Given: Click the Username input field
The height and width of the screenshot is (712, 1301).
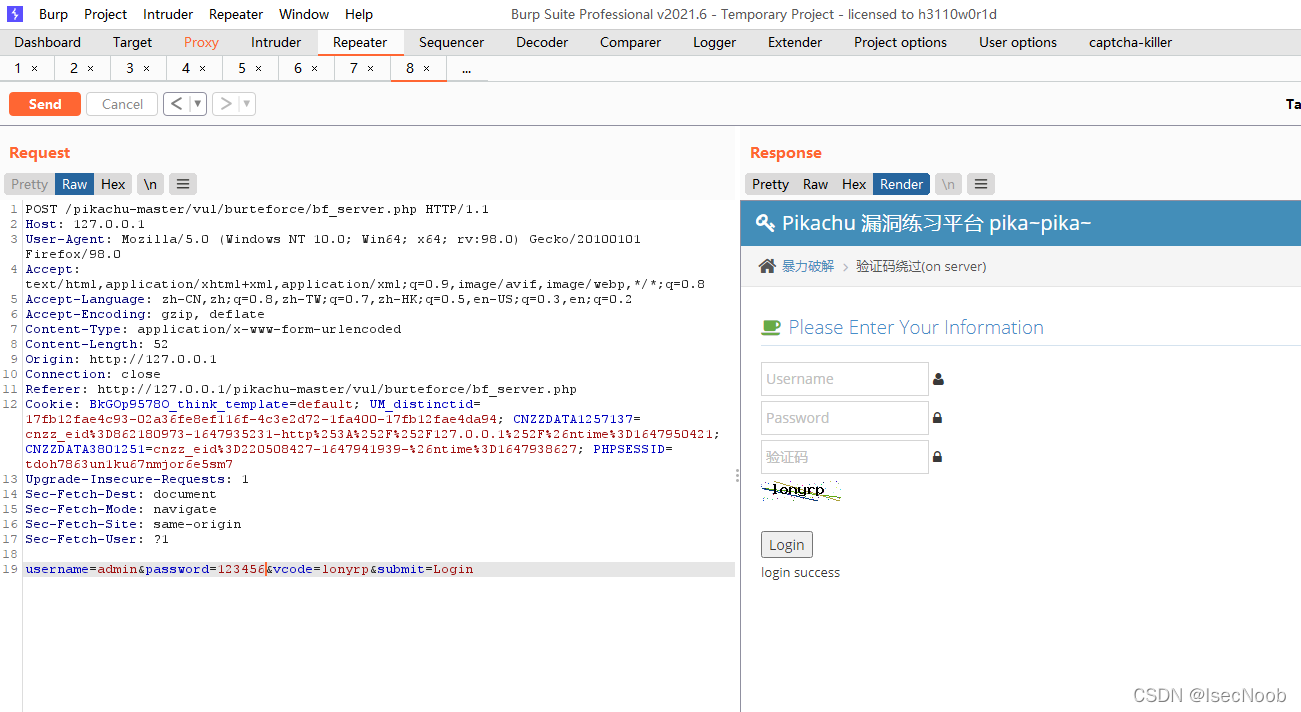Looking at the screenshot, I should click(844, 379).
